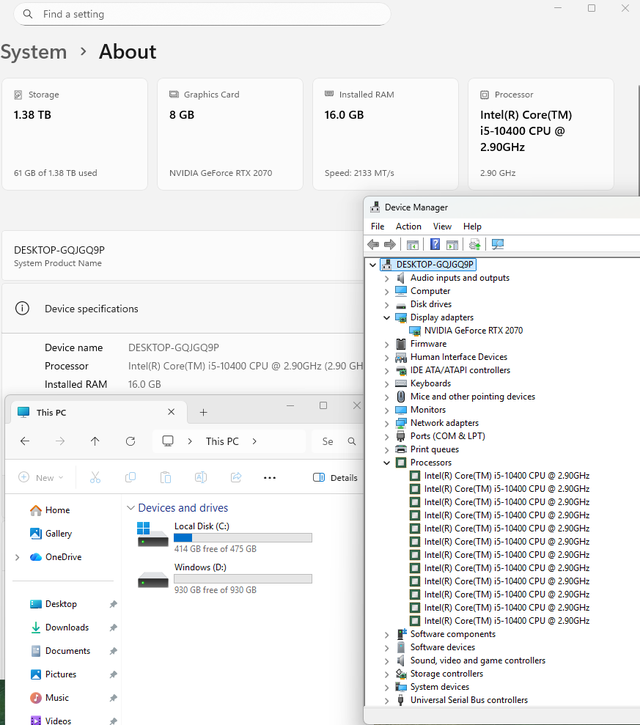Collapse the Processors tree node
640x725 pixels.
click(387, 463)
